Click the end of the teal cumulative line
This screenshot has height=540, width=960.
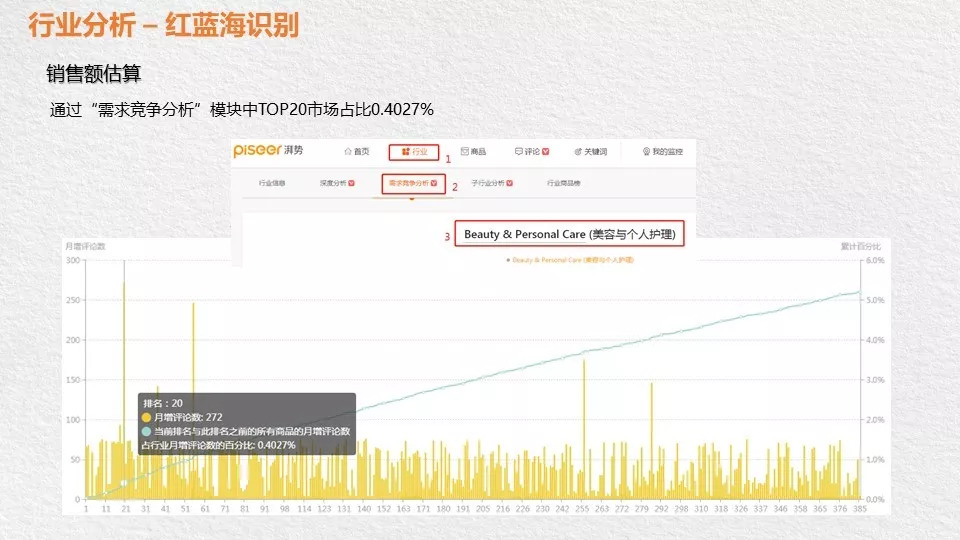click(x=859, y=293)
